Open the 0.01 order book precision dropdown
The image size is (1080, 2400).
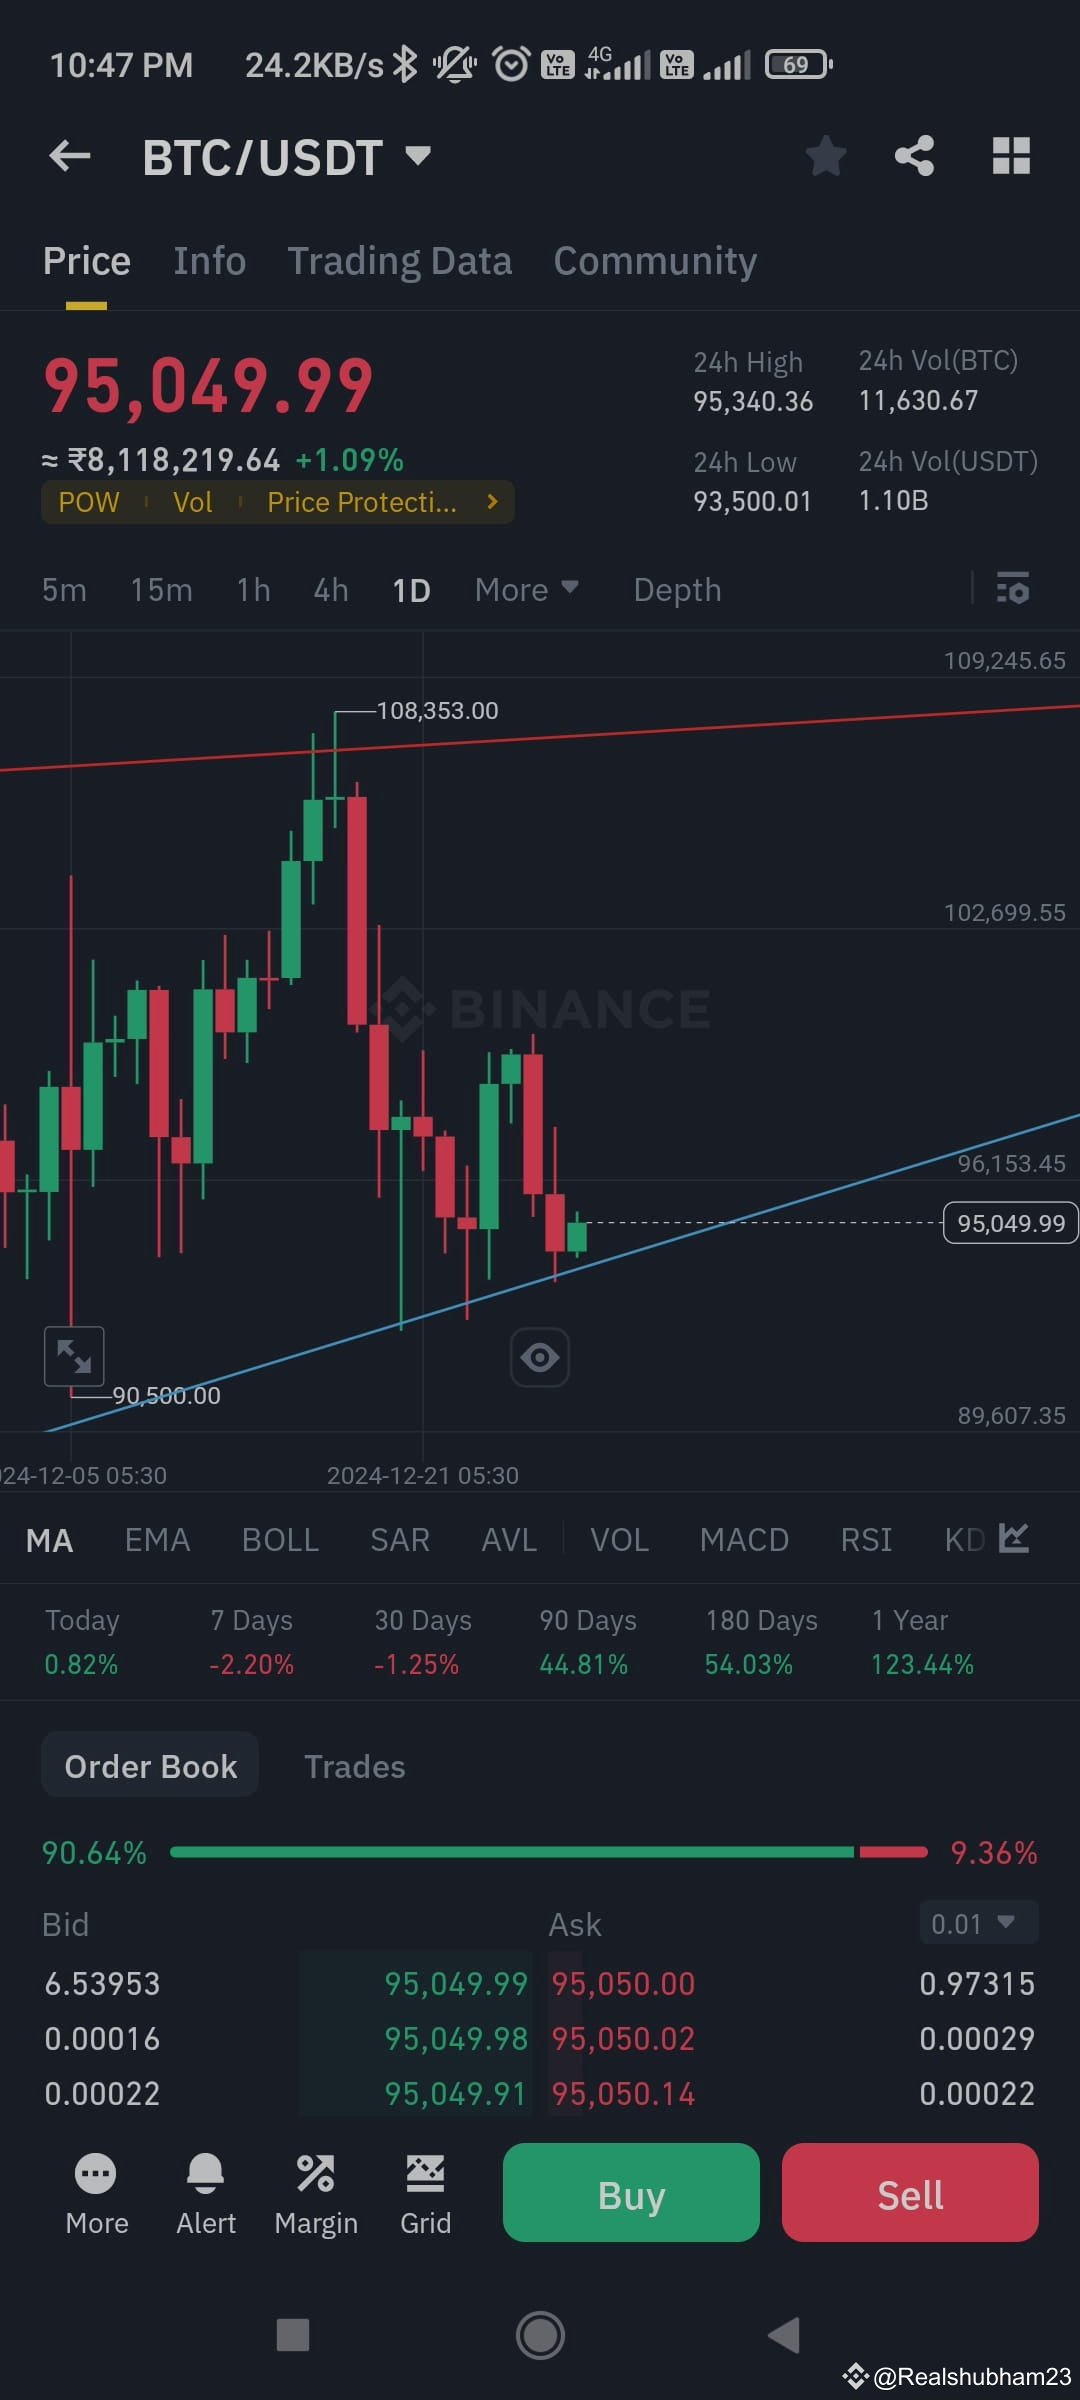(978, 1923)
